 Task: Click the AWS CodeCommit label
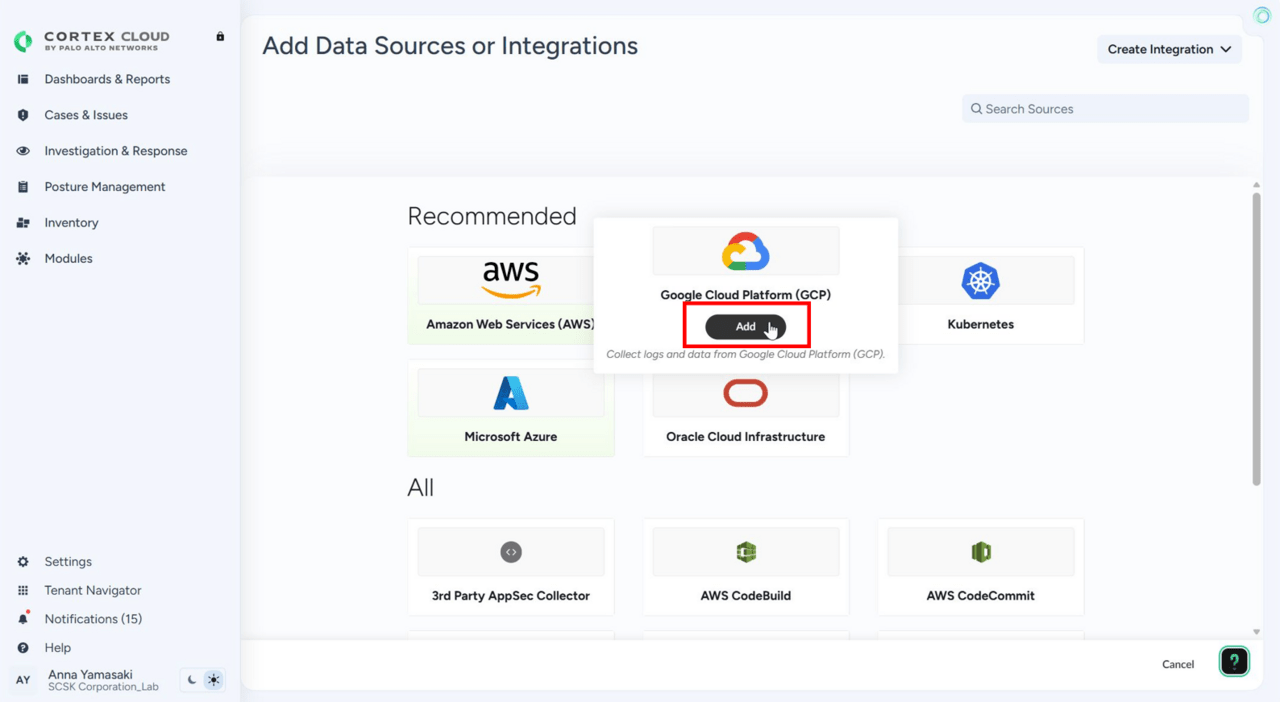(x=981, y=596)
